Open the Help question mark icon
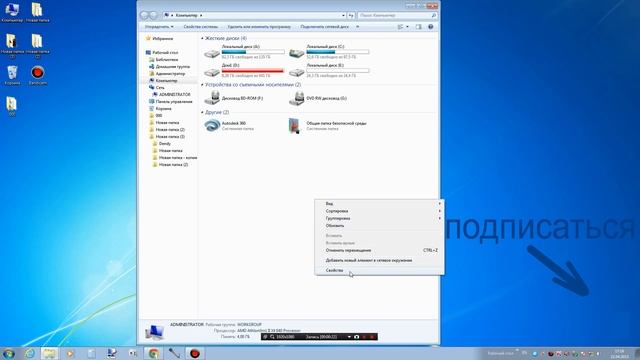This screenshot has width=640, height=360. coord(431,27)
